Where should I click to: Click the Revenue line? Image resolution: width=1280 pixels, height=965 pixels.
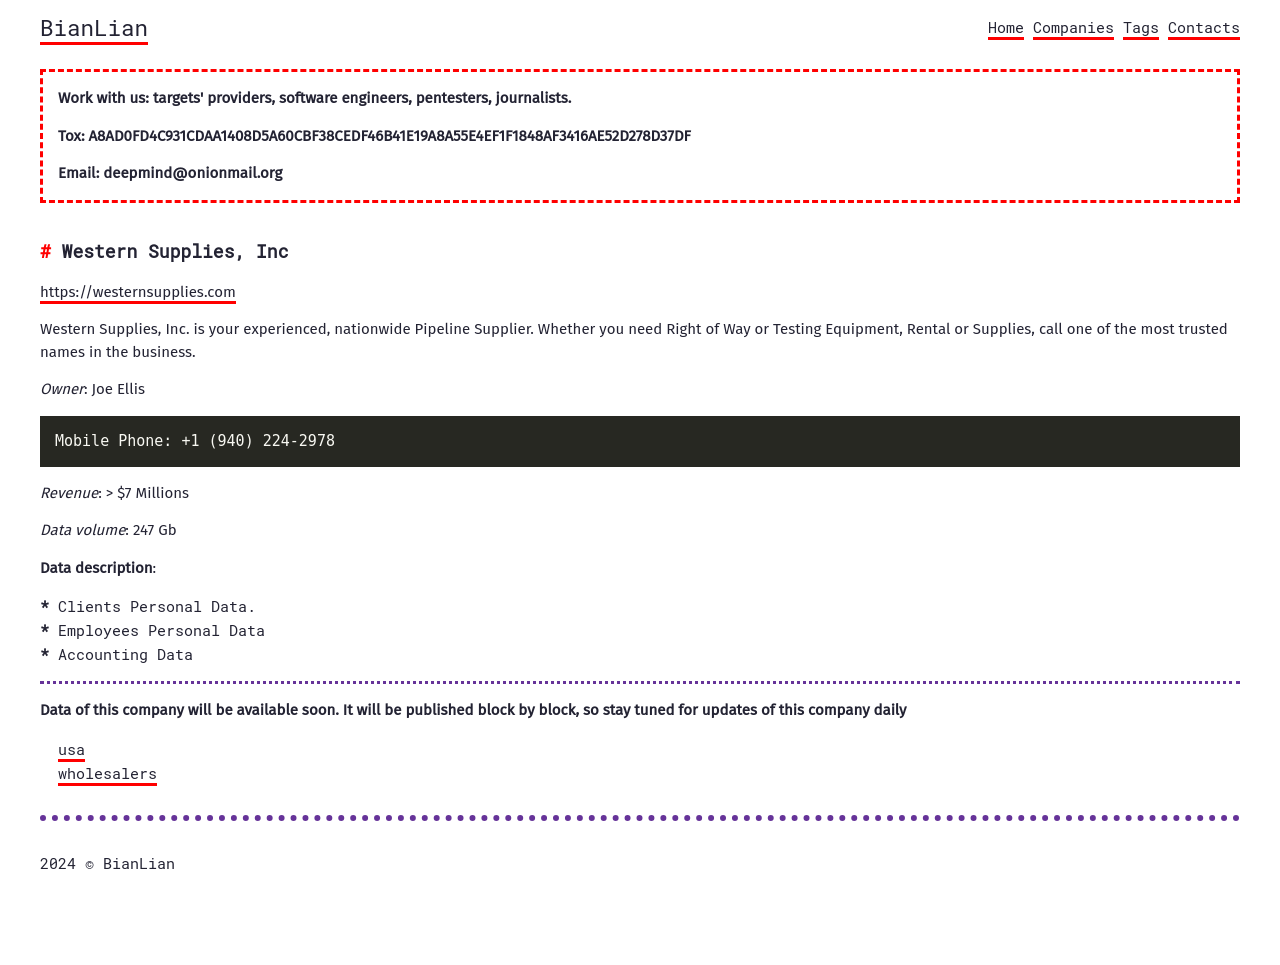click(x=115, y=493)
